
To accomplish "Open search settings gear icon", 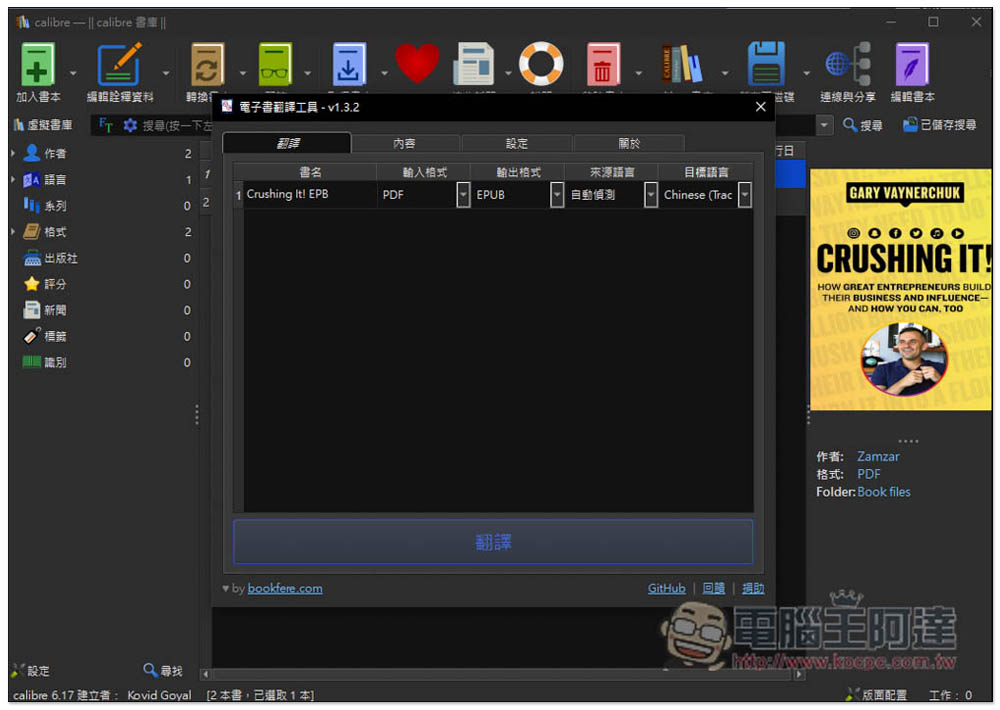I will 130,125.
